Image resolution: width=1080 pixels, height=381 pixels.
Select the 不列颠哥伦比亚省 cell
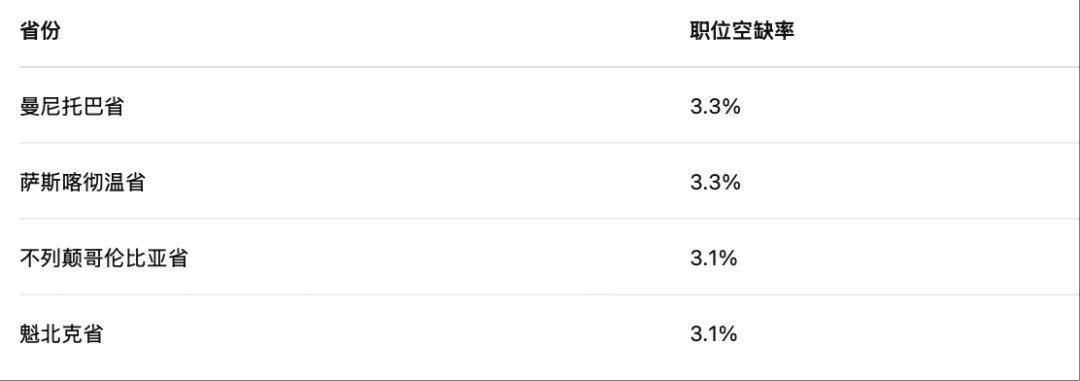[103, 258]
